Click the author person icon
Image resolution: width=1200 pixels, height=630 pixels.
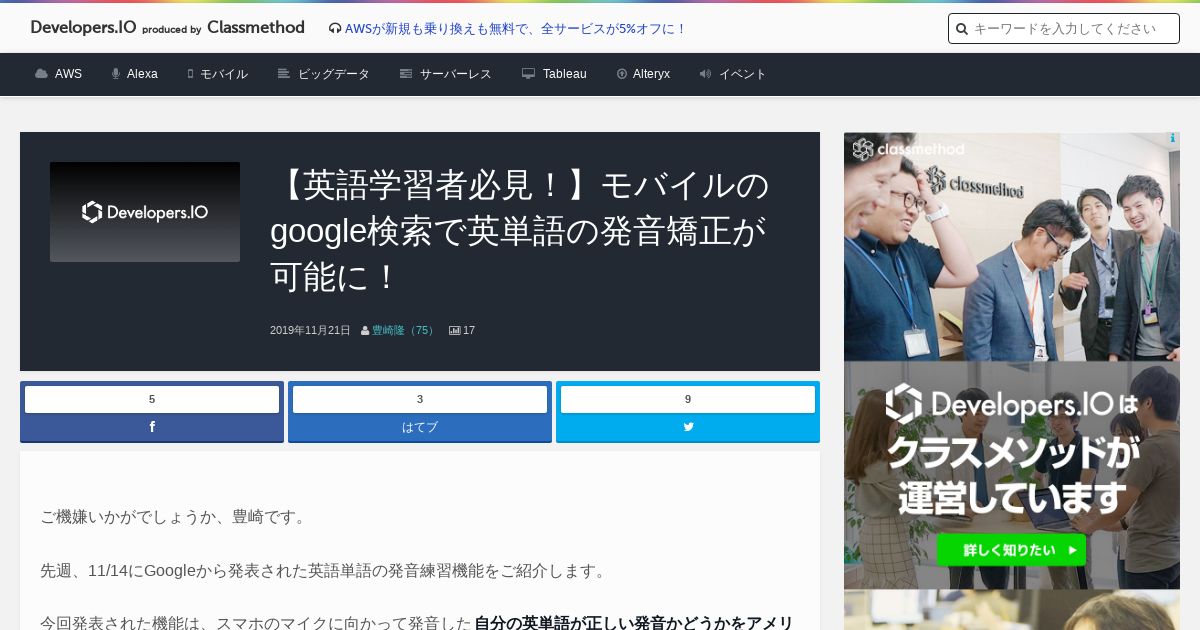[365, 330]
